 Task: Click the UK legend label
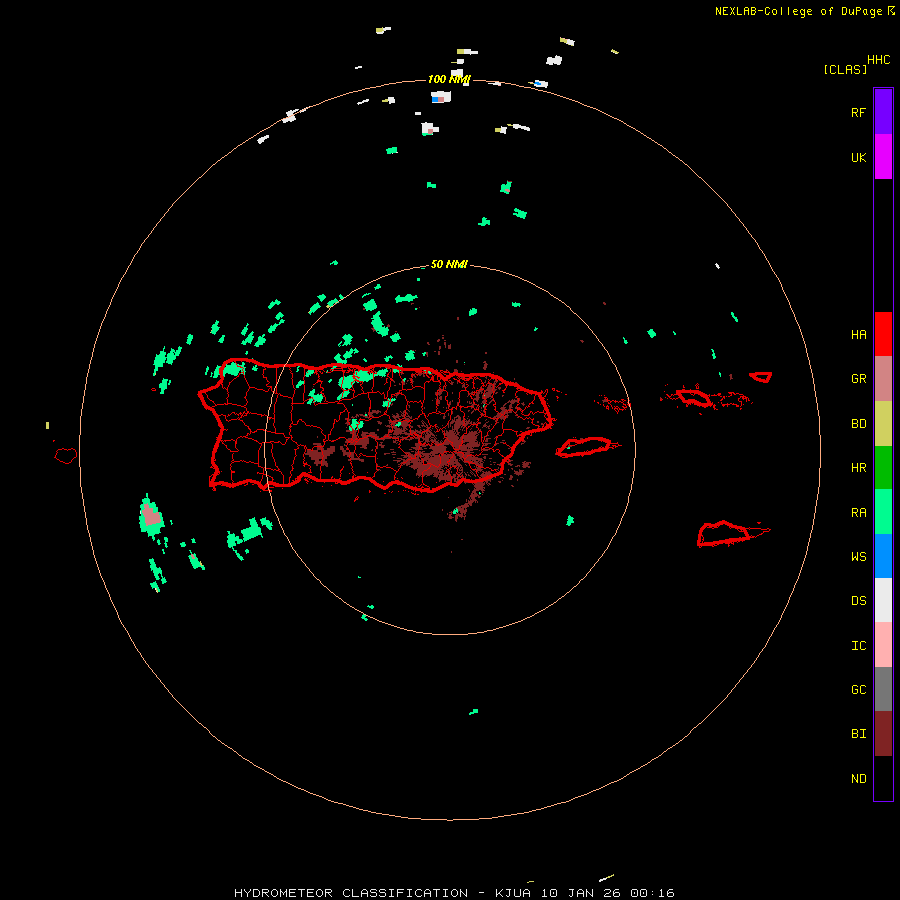858,157
